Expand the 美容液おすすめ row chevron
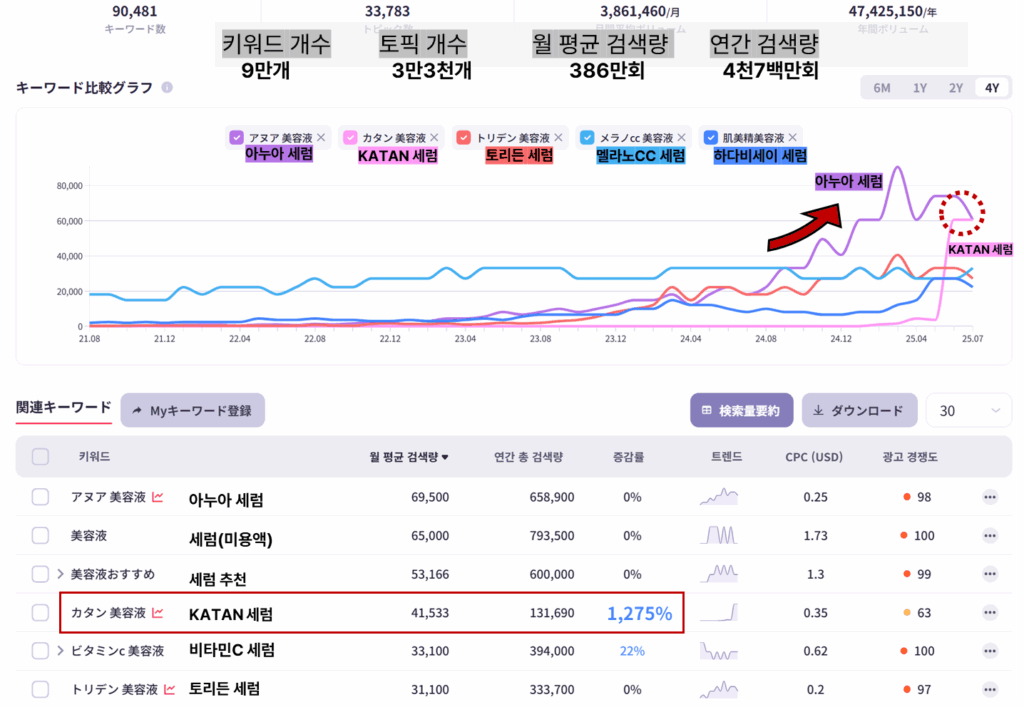This screenshot has height=707, width=1024. pyautogui.click(x=60, y=574)
